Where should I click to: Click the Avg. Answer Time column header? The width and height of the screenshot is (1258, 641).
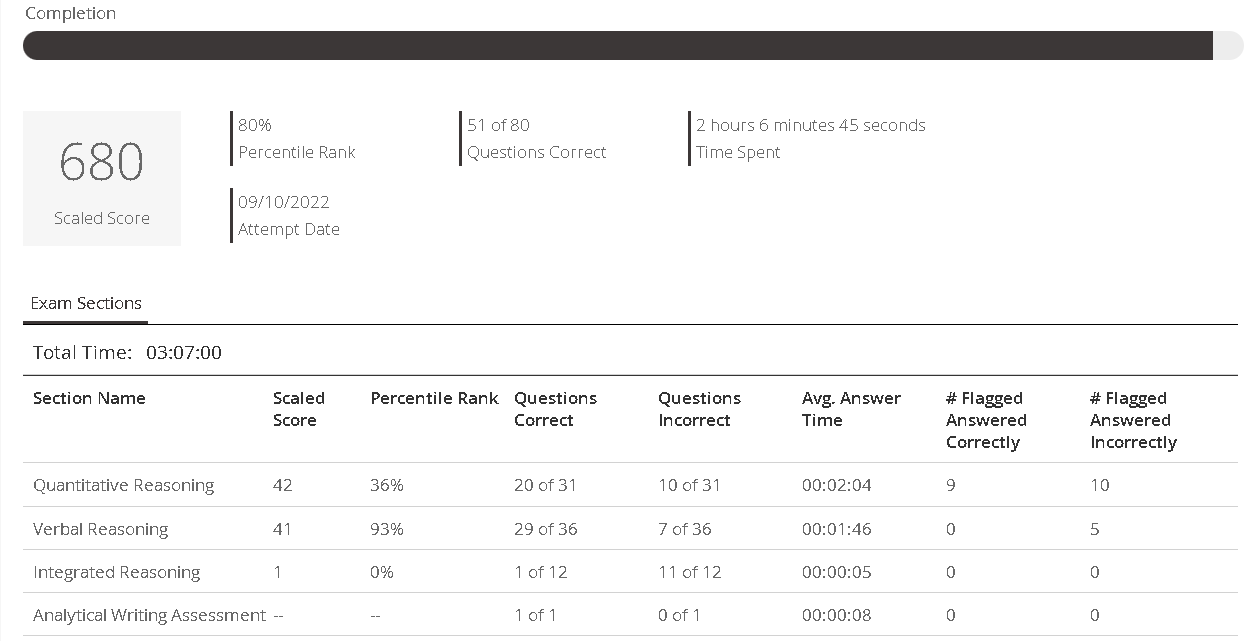click(x=851, y=409)
